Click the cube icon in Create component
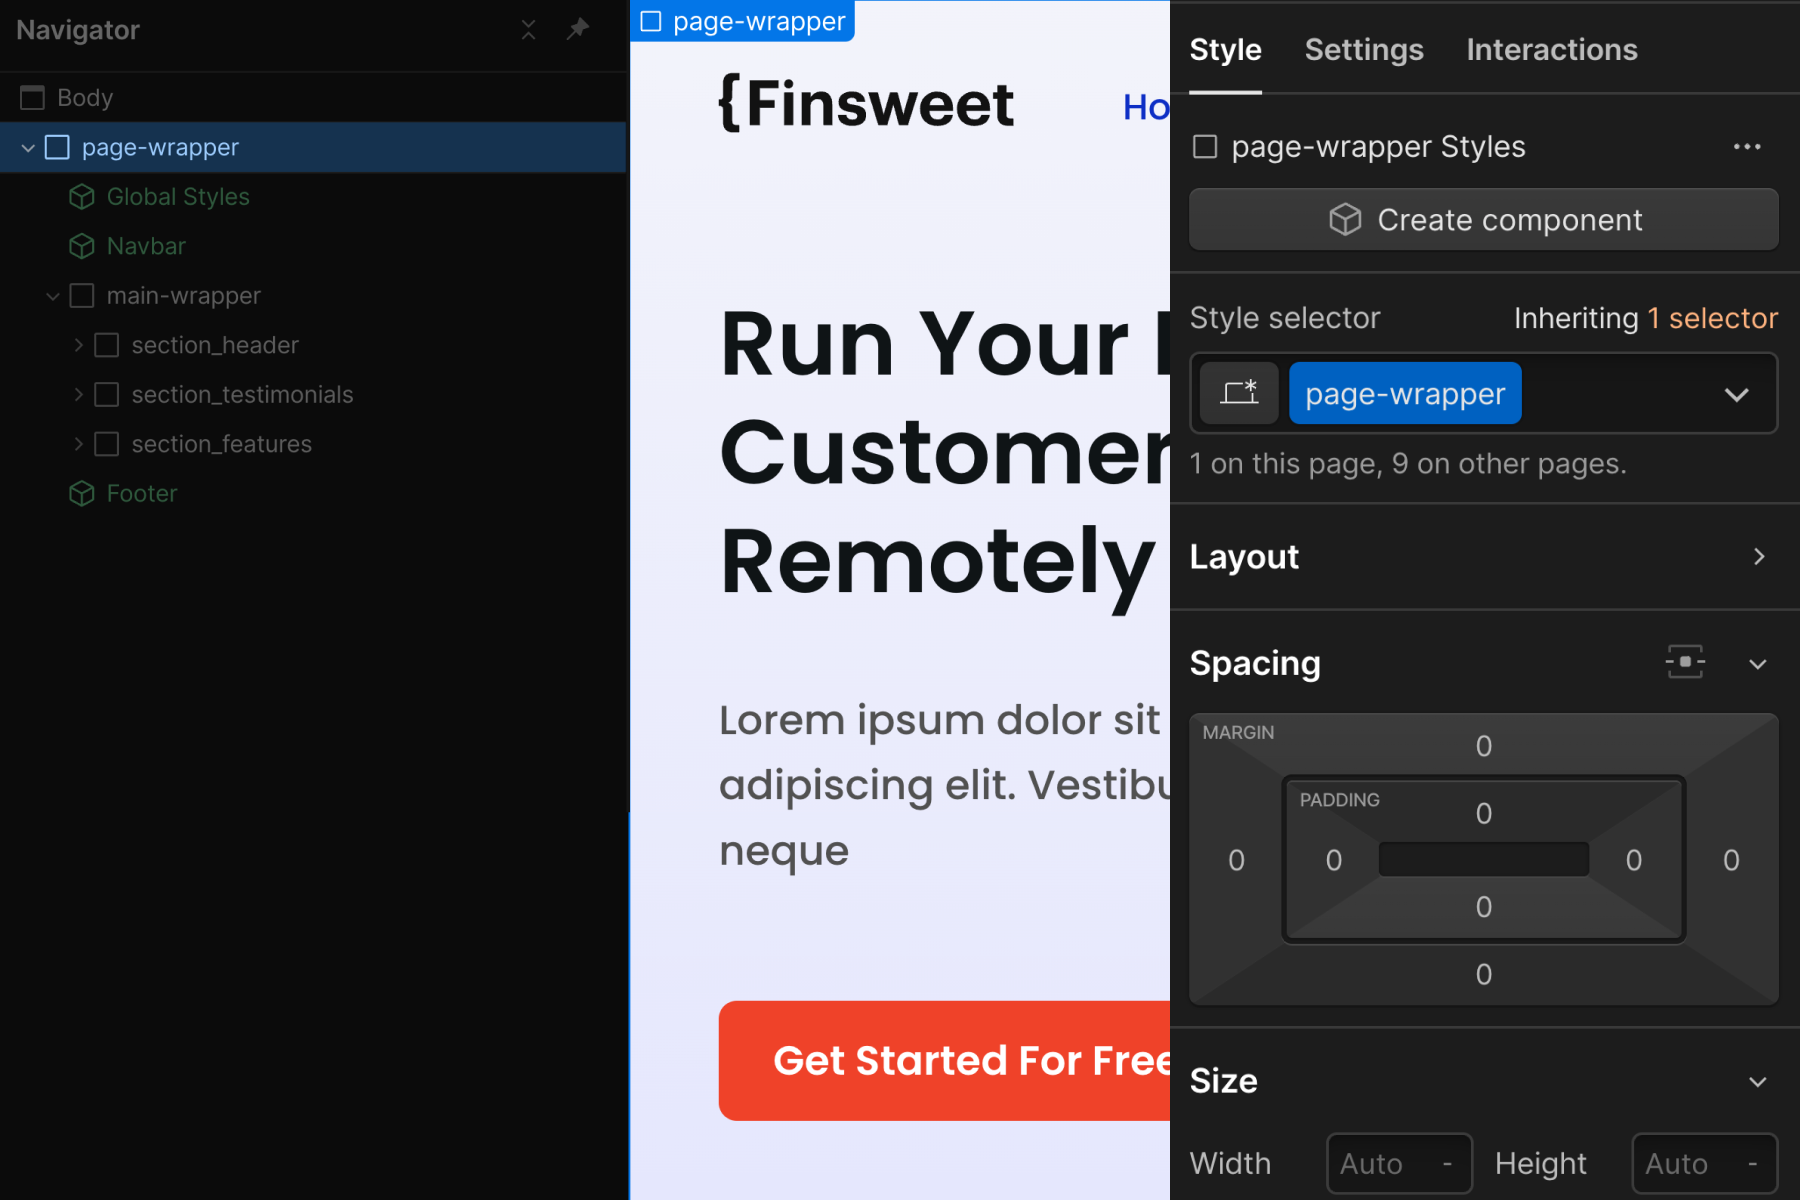The height and width of the screenshot is (1200, 1800). pyautogui.click(x=1345, y=219)
